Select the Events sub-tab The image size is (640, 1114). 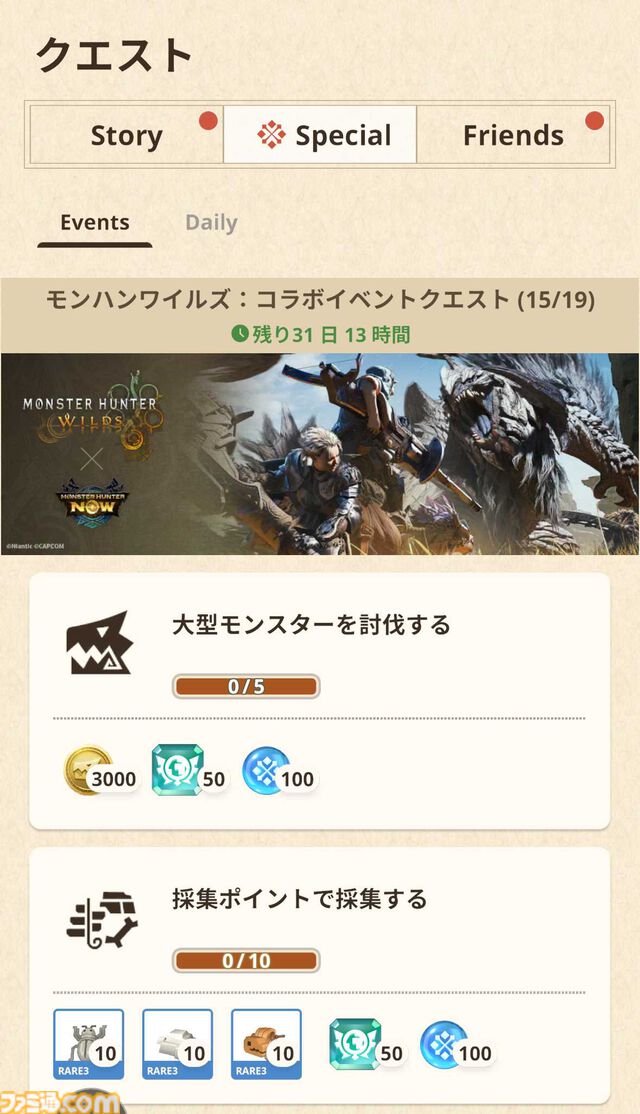tap(94, 222)
